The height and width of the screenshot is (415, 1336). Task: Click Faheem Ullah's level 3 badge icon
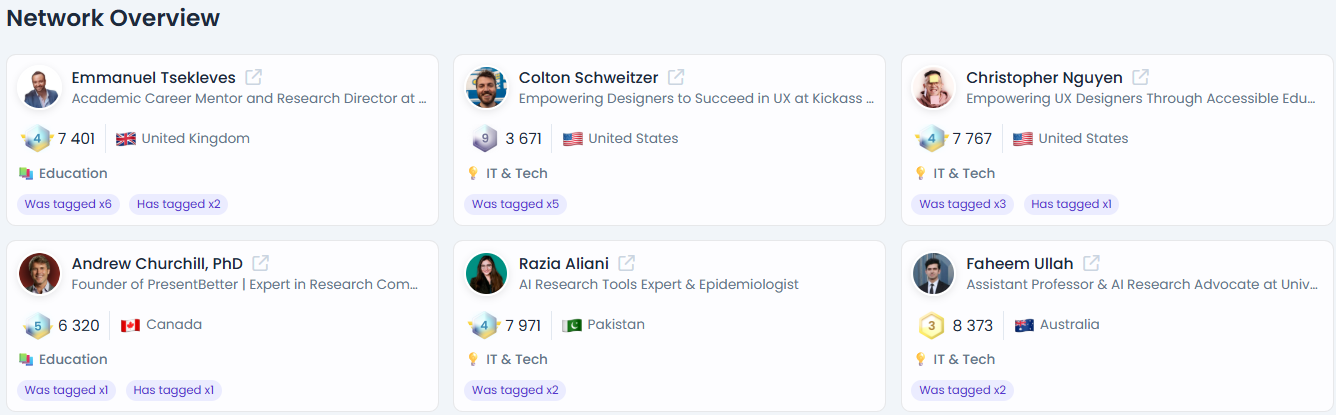coord(931,325)
